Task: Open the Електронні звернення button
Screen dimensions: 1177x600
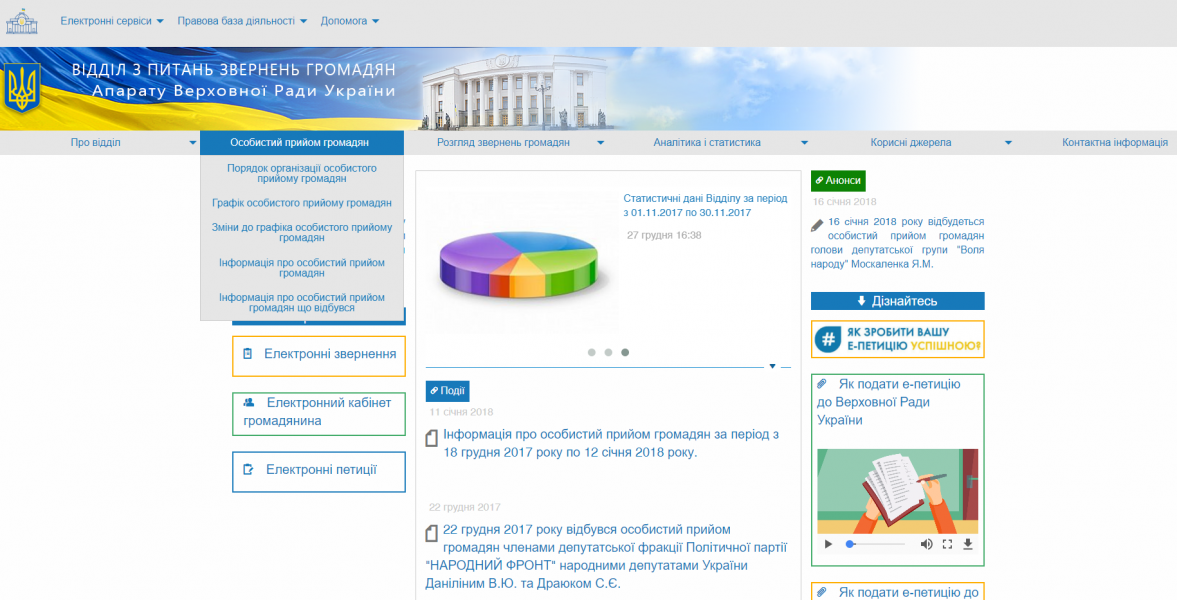Action: [x=319, y=356]
